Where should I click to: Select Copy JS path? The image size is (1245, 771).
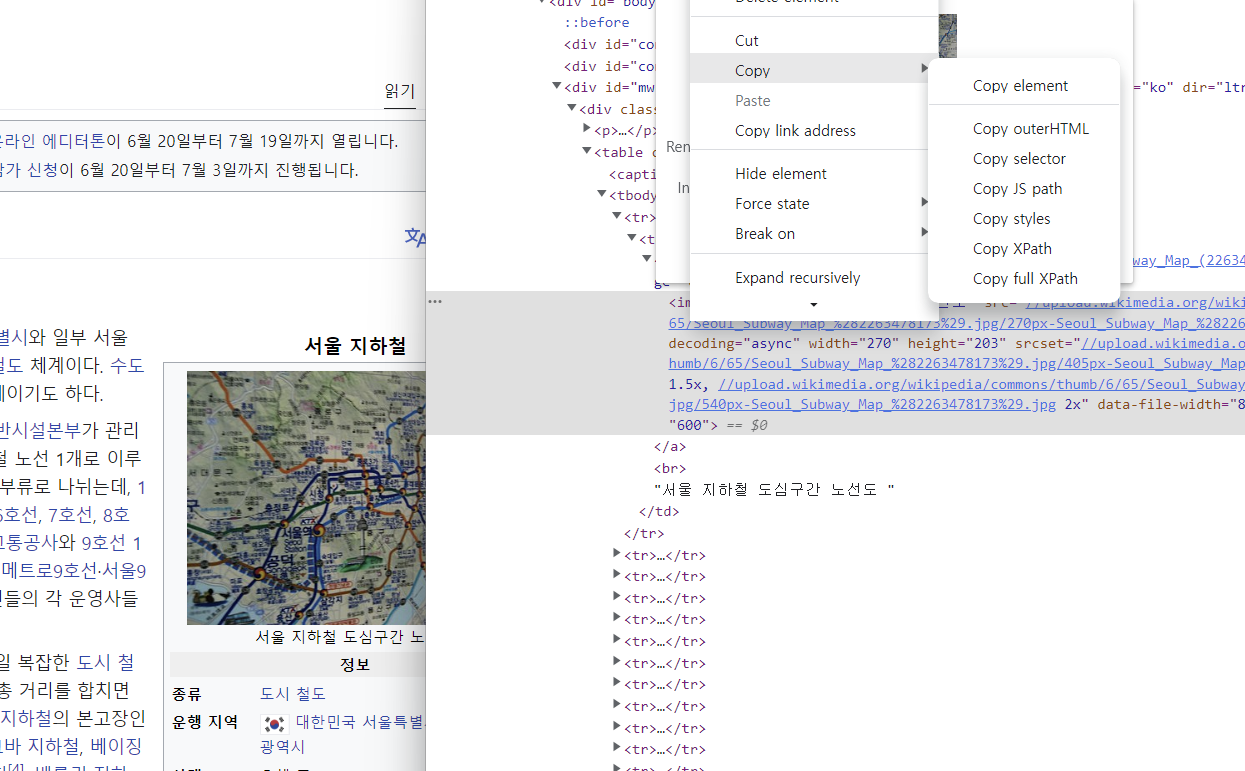[1023, 188]
